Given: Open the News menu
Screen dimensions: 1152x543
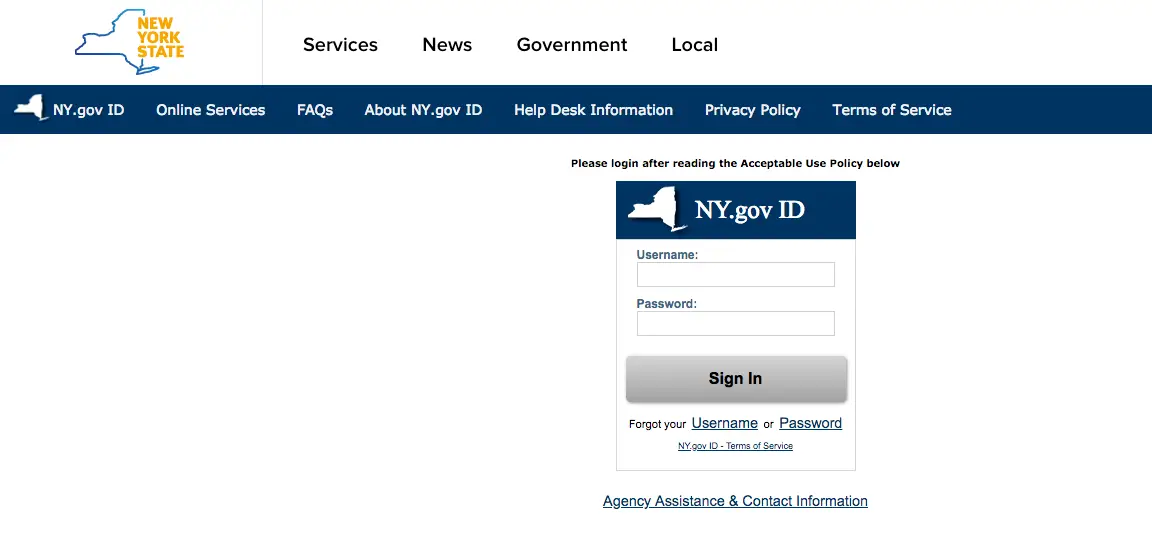Looking at the screenshot, I should (x=447, y=45).
